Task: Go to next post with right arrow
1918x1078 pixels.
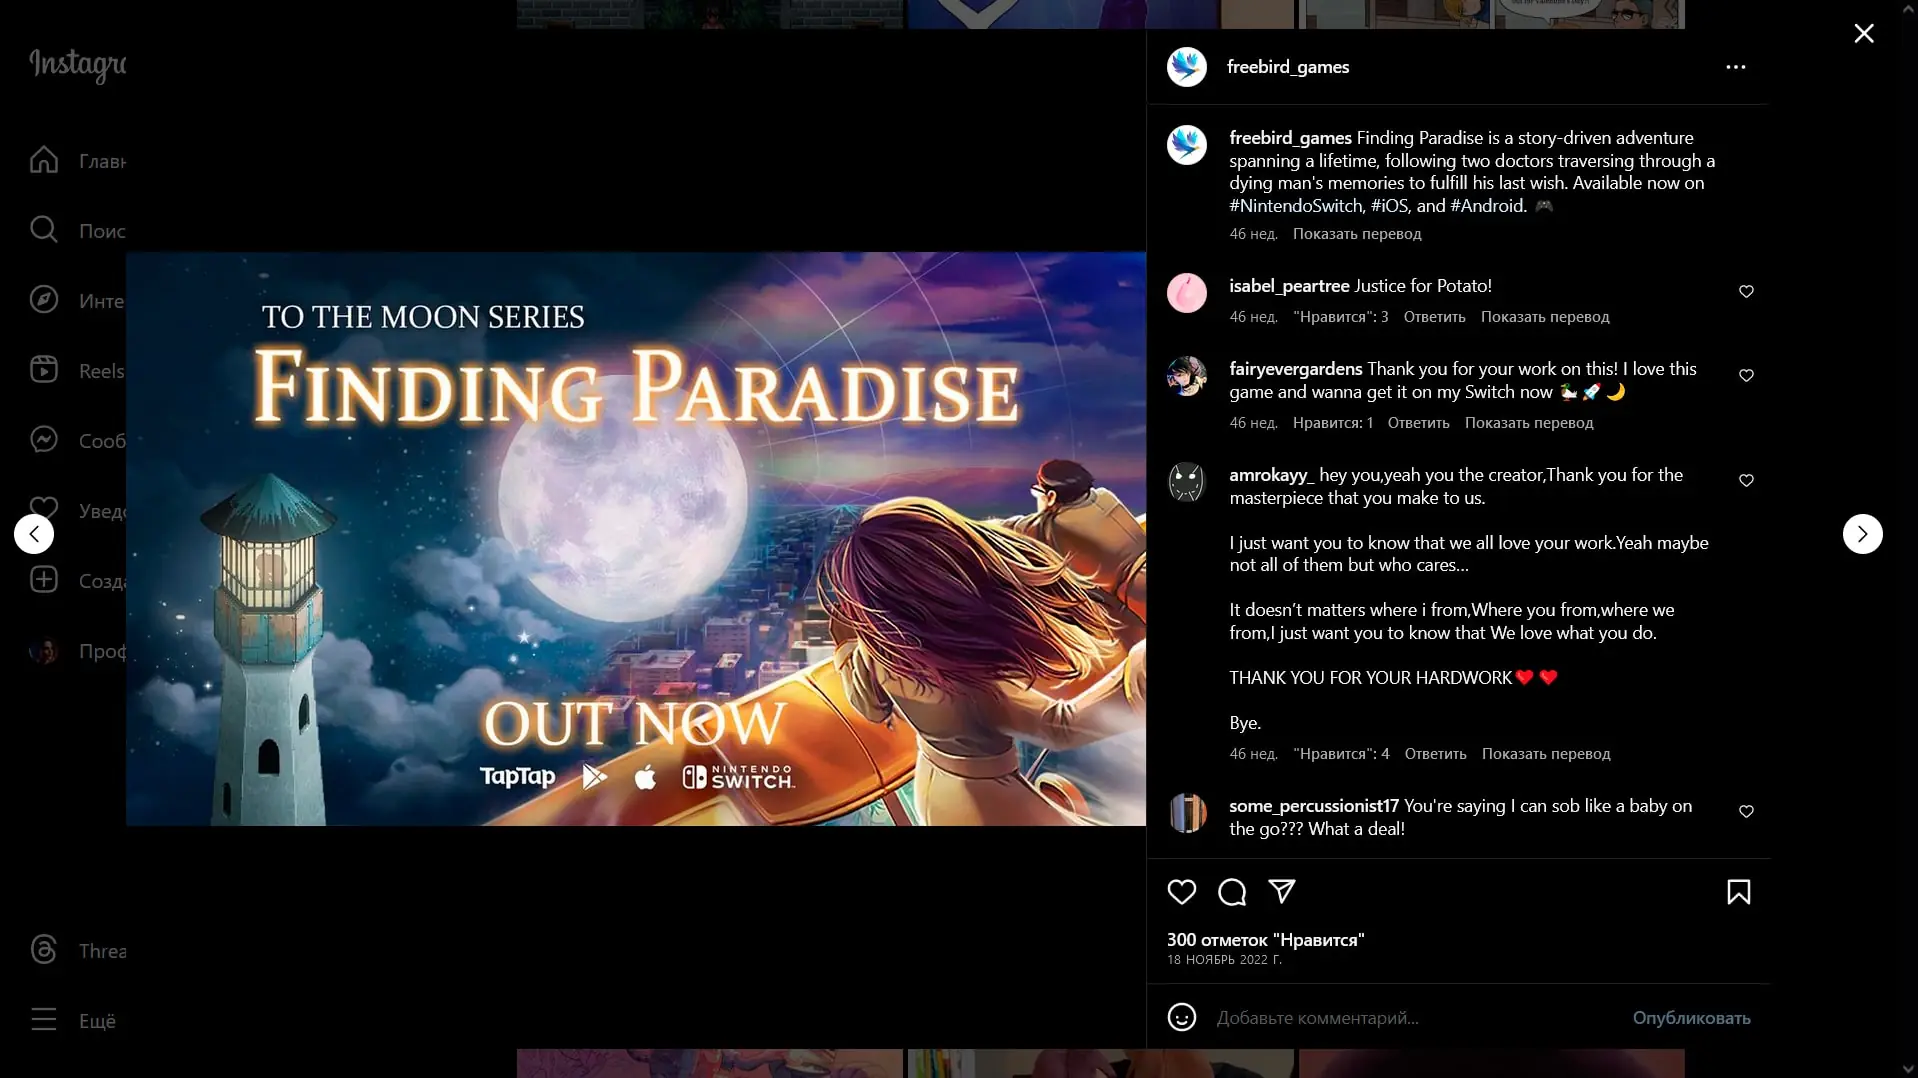Action: click(x=1861, y=534)
